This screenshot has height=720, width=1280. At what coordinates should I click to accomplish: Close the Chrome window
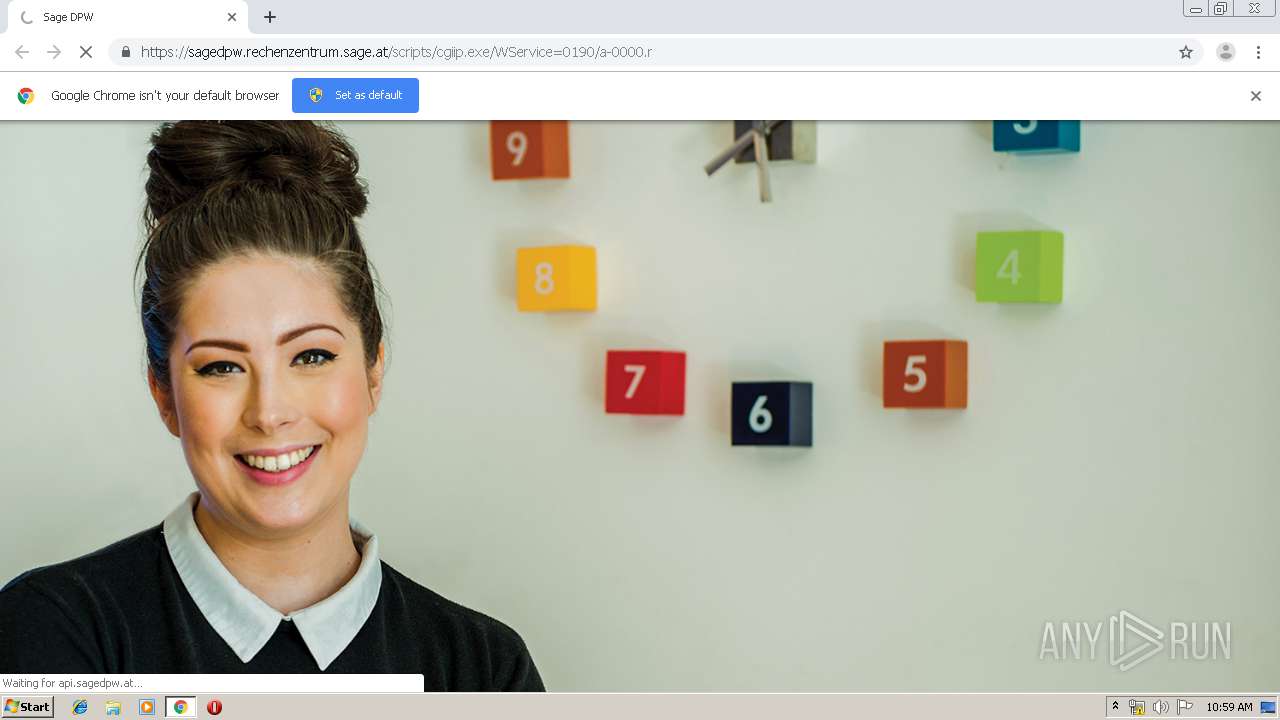coord(1255,9)
